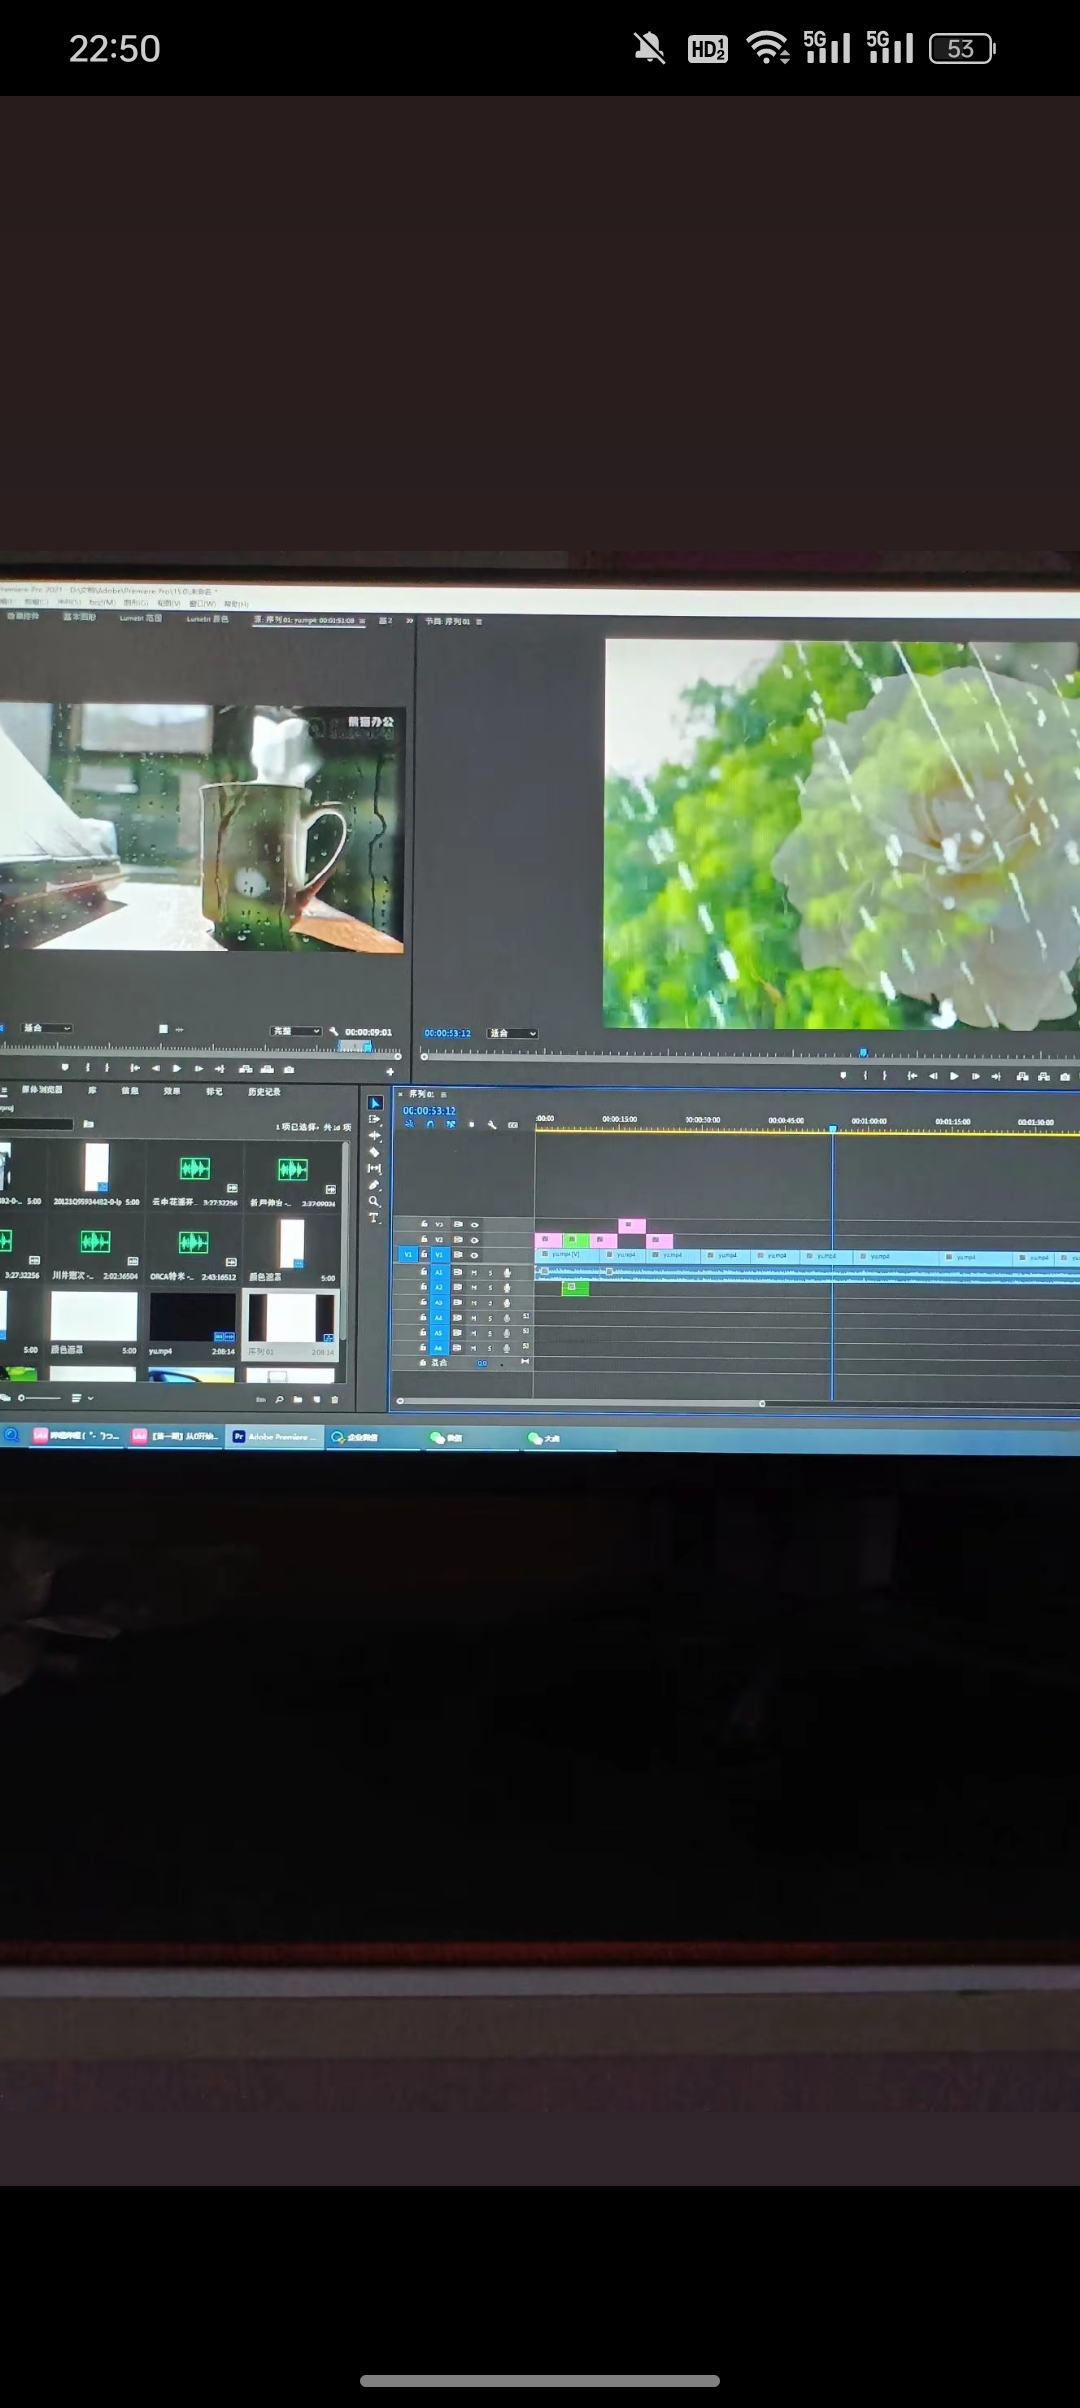Choose the Pen tool in tools panel

374,1185
